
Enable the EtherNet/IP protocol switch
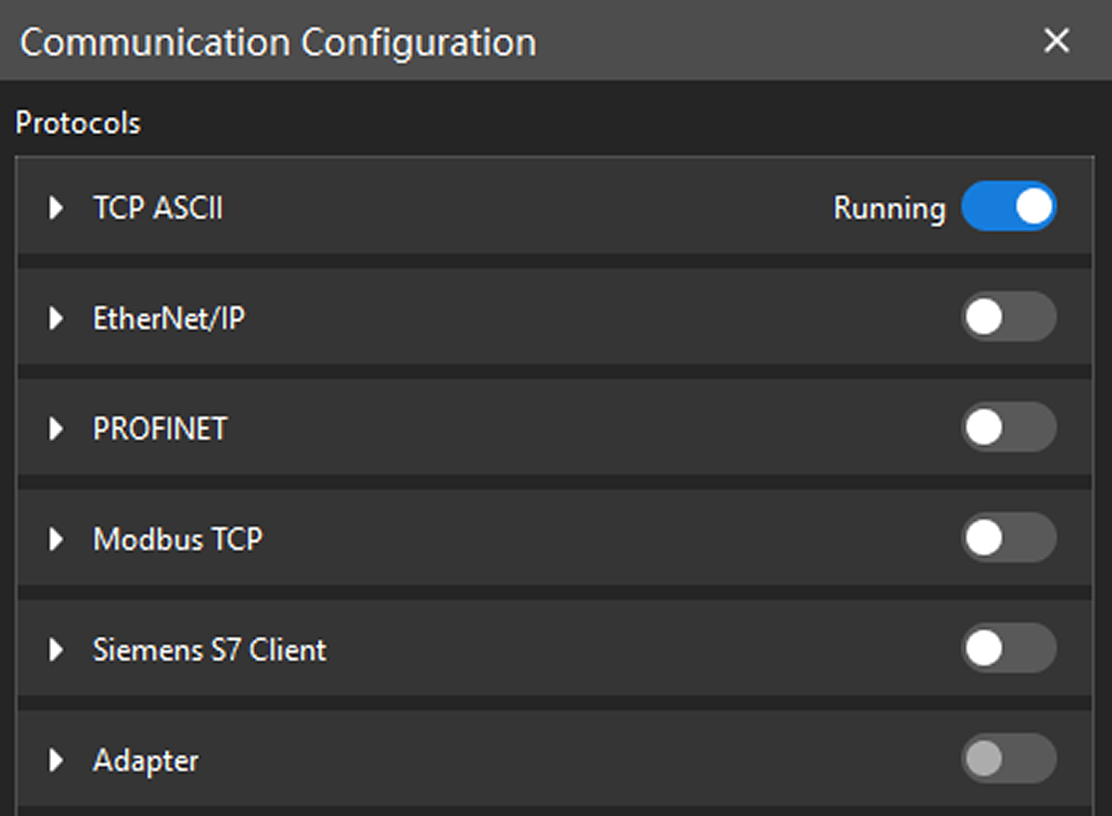[1008, 318]
